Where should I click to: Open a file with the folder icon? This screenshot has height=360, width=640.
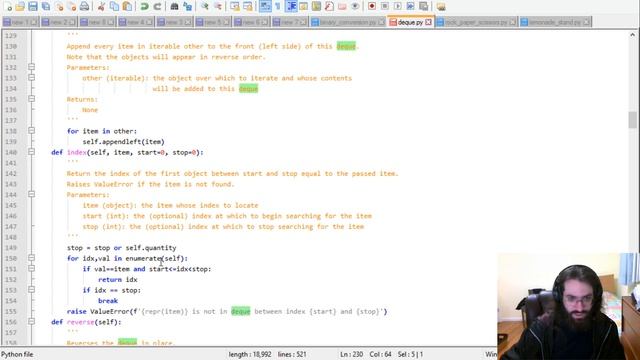pyautogui.click(x=20, y=6)
